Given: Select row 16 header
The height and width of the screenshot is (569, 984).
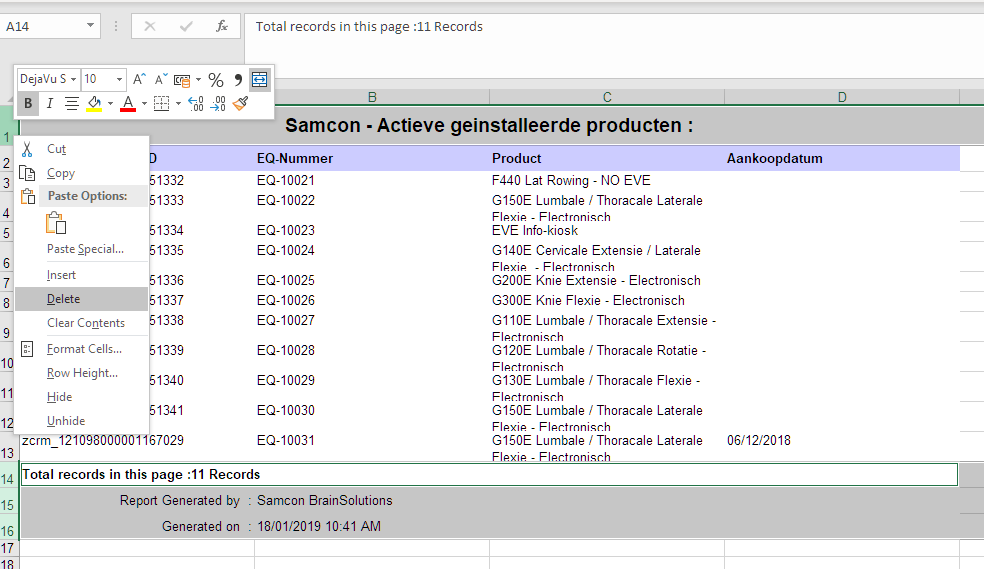Looking at the screenshot, I should click(8, 527).
